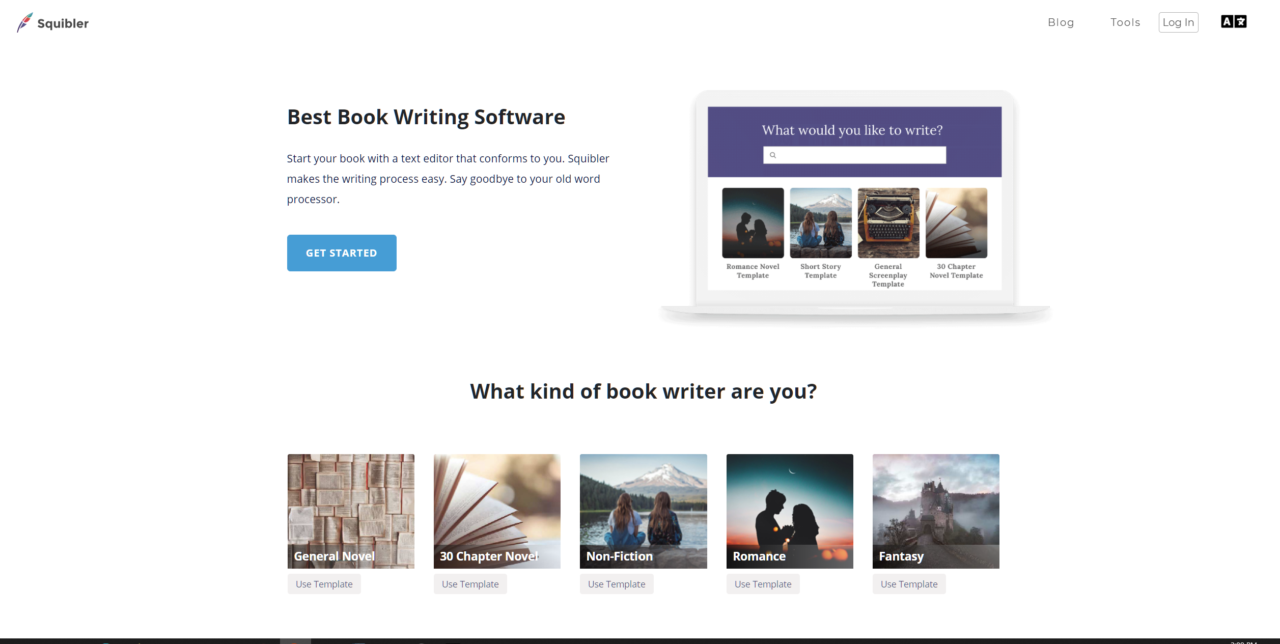Image resolution: width=1280 pixels, height=644 pixels.
Task: Use Template for Non-Fiction
Action: pyautogui.click(x=616, y=583)
